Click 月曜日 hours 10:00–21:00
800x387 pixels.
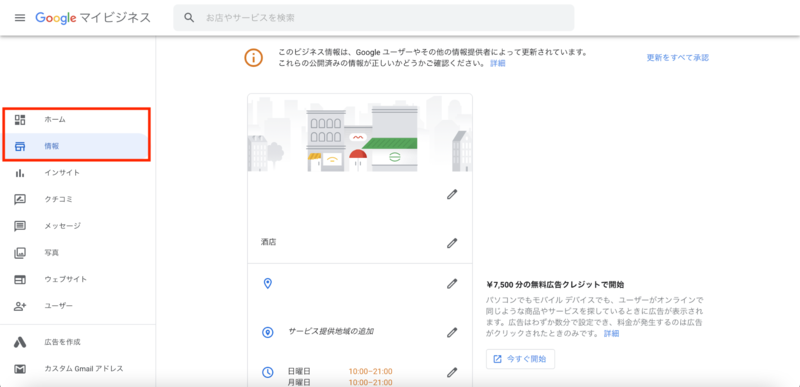click(x=370, y=382)
